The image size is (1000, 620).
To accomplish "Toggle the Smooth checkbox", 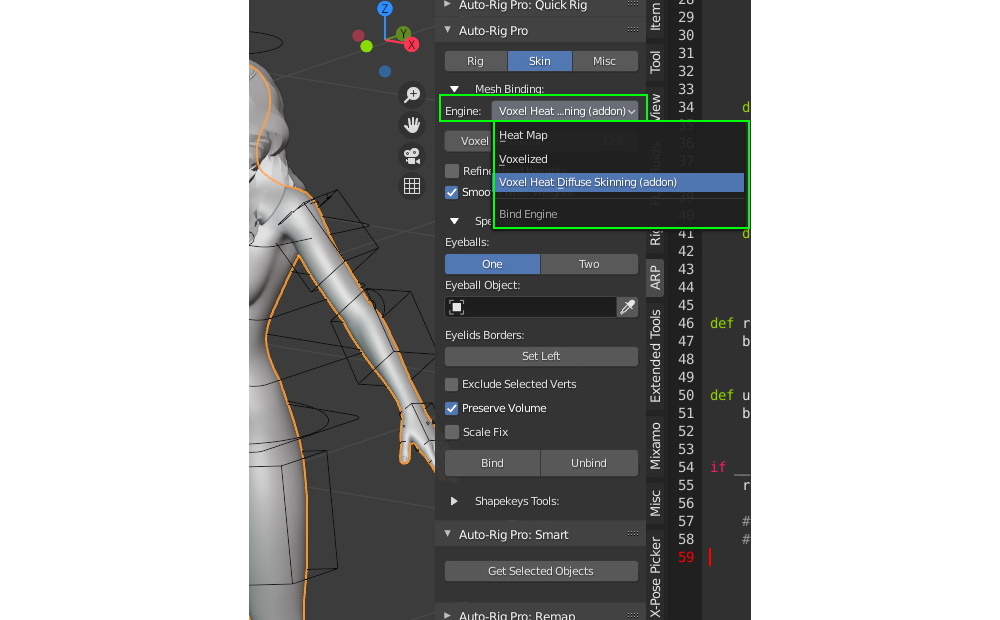I will 452,192.
